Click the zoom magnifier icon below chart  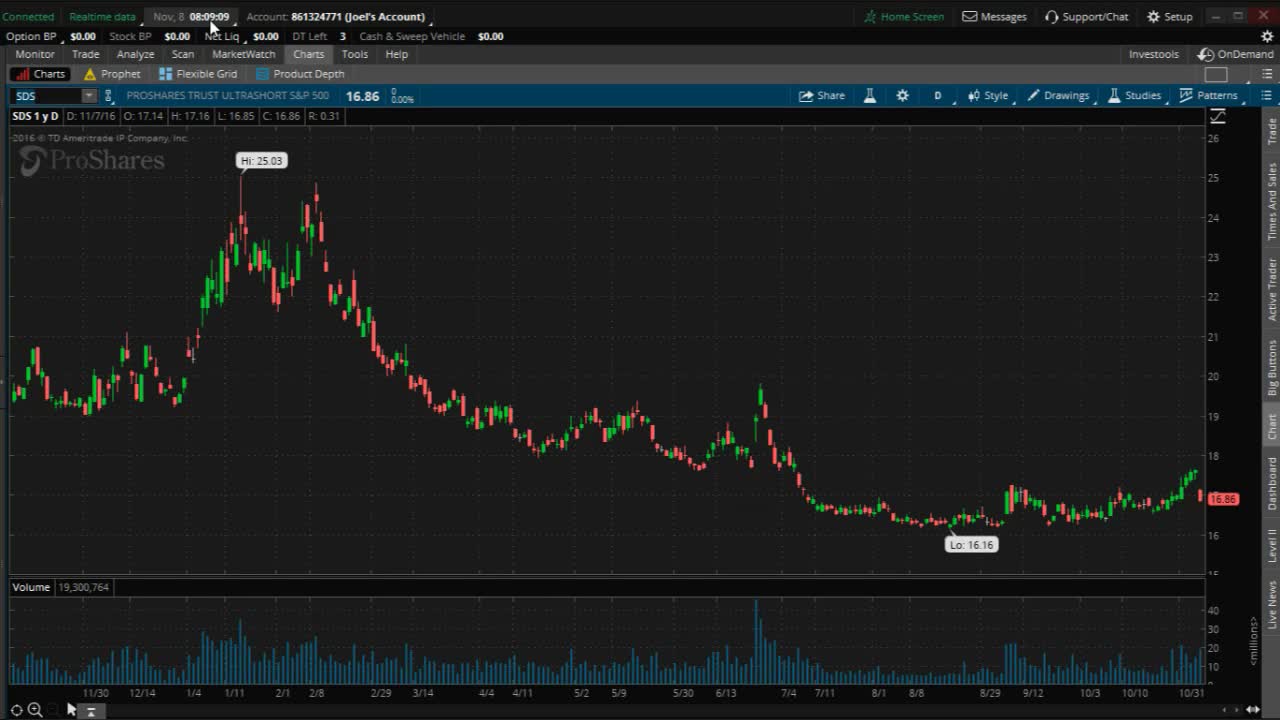[35, 710]
